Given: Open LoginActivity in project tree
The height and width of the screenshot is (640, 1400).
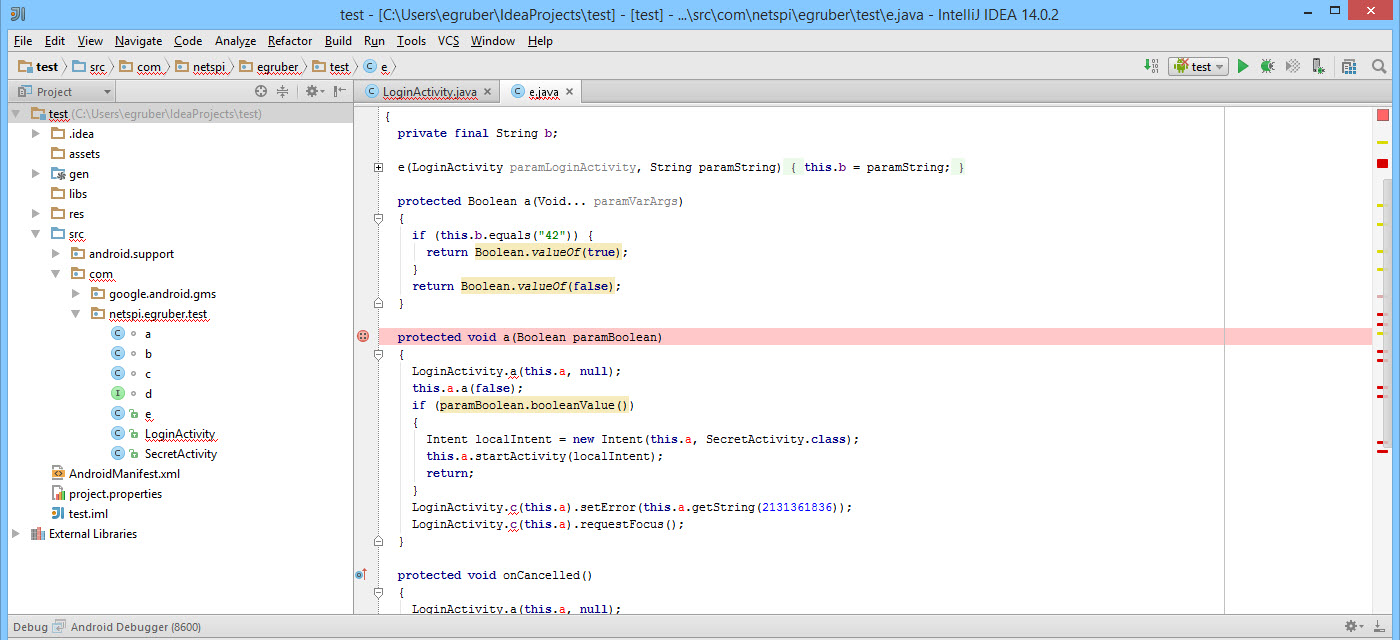Looking at the screenshot, I should pyautogui.click(x=180, y=433).
